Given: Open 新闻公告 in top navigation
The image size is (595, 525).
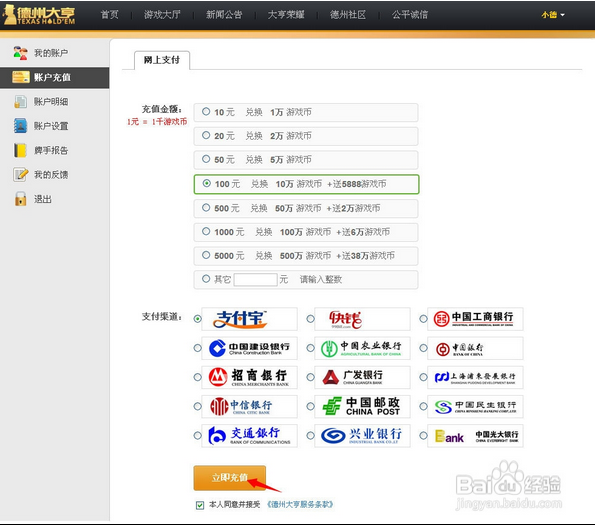Looking at the screenshot, I should (x=224, y=15).
